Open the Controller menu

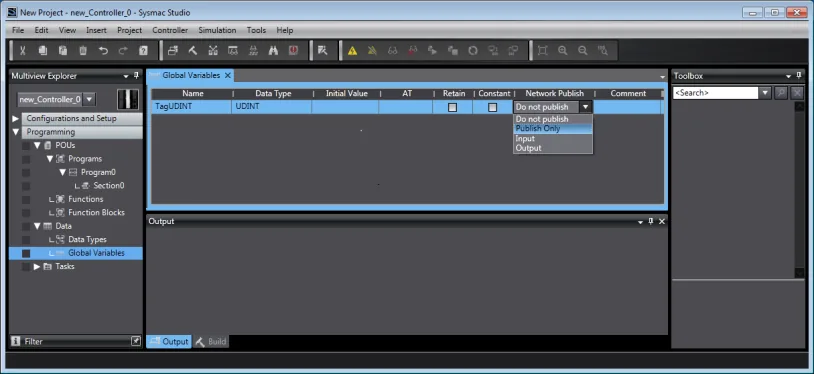pos(170,30)
